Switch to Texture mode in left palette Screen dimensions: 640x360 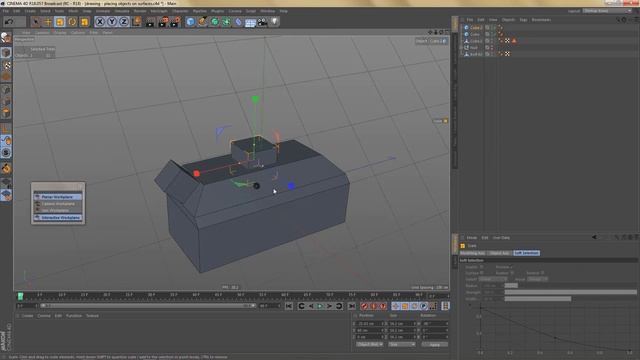tap(6, 64)
